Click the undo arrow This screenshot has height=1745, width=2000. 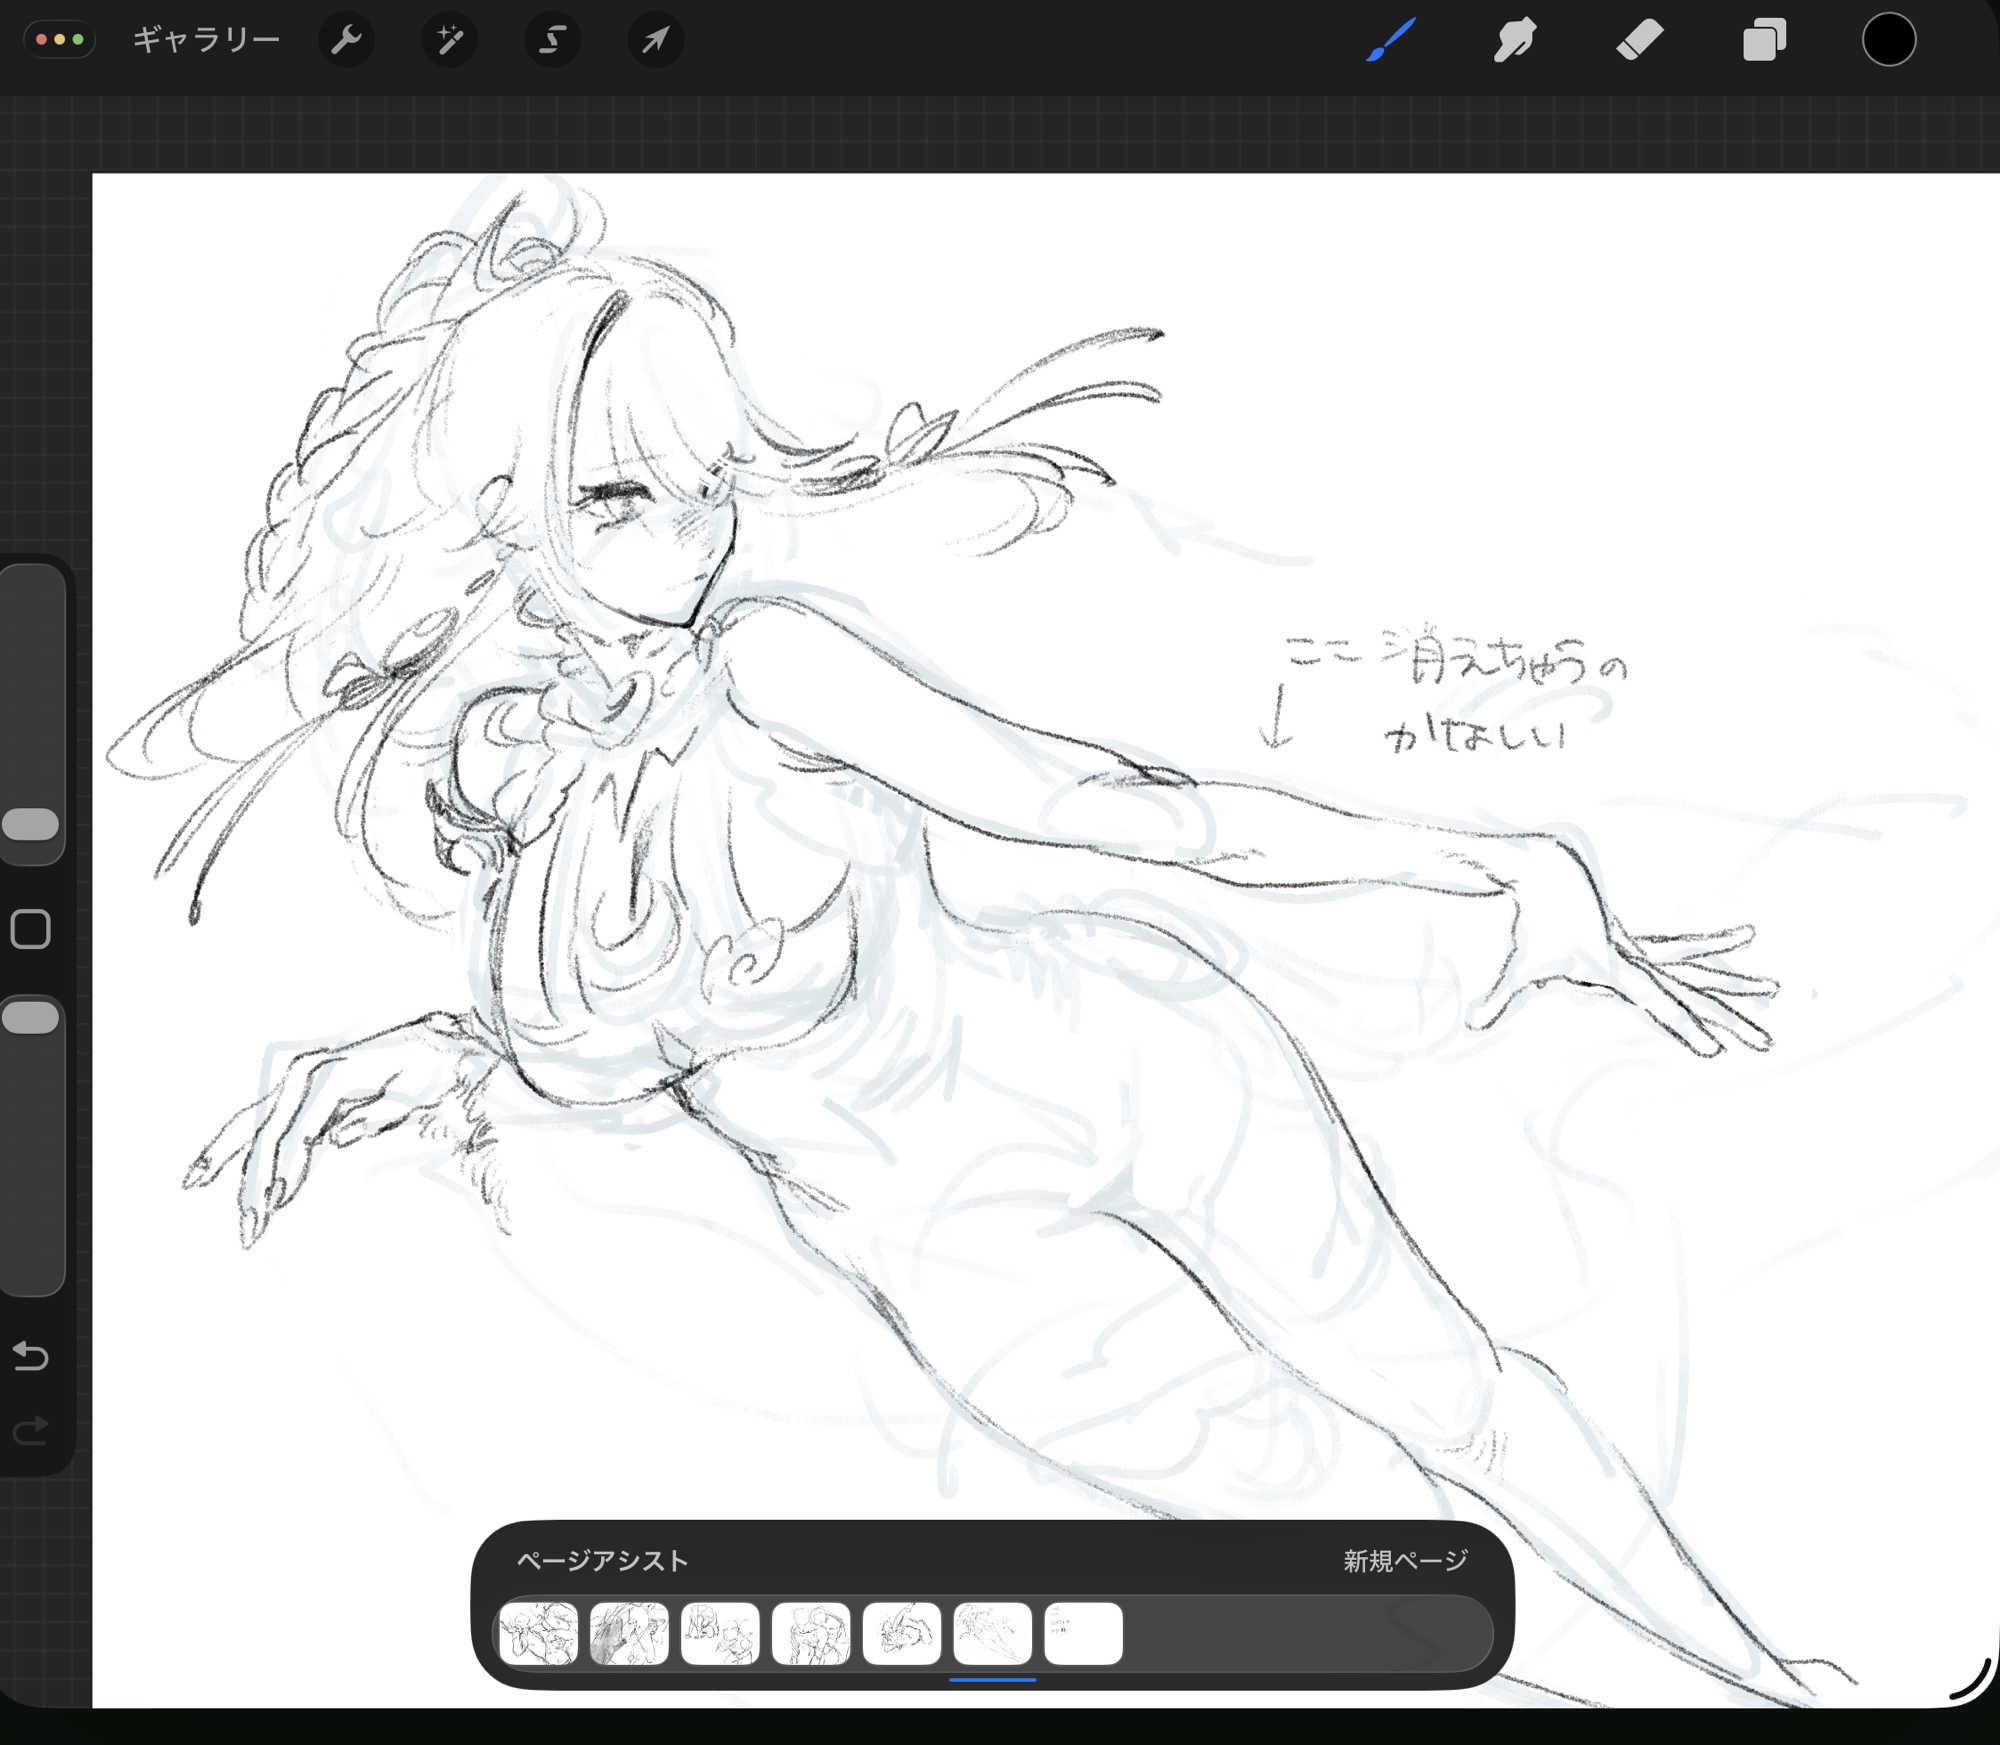pyautogui.click(x=31, y=1356)
